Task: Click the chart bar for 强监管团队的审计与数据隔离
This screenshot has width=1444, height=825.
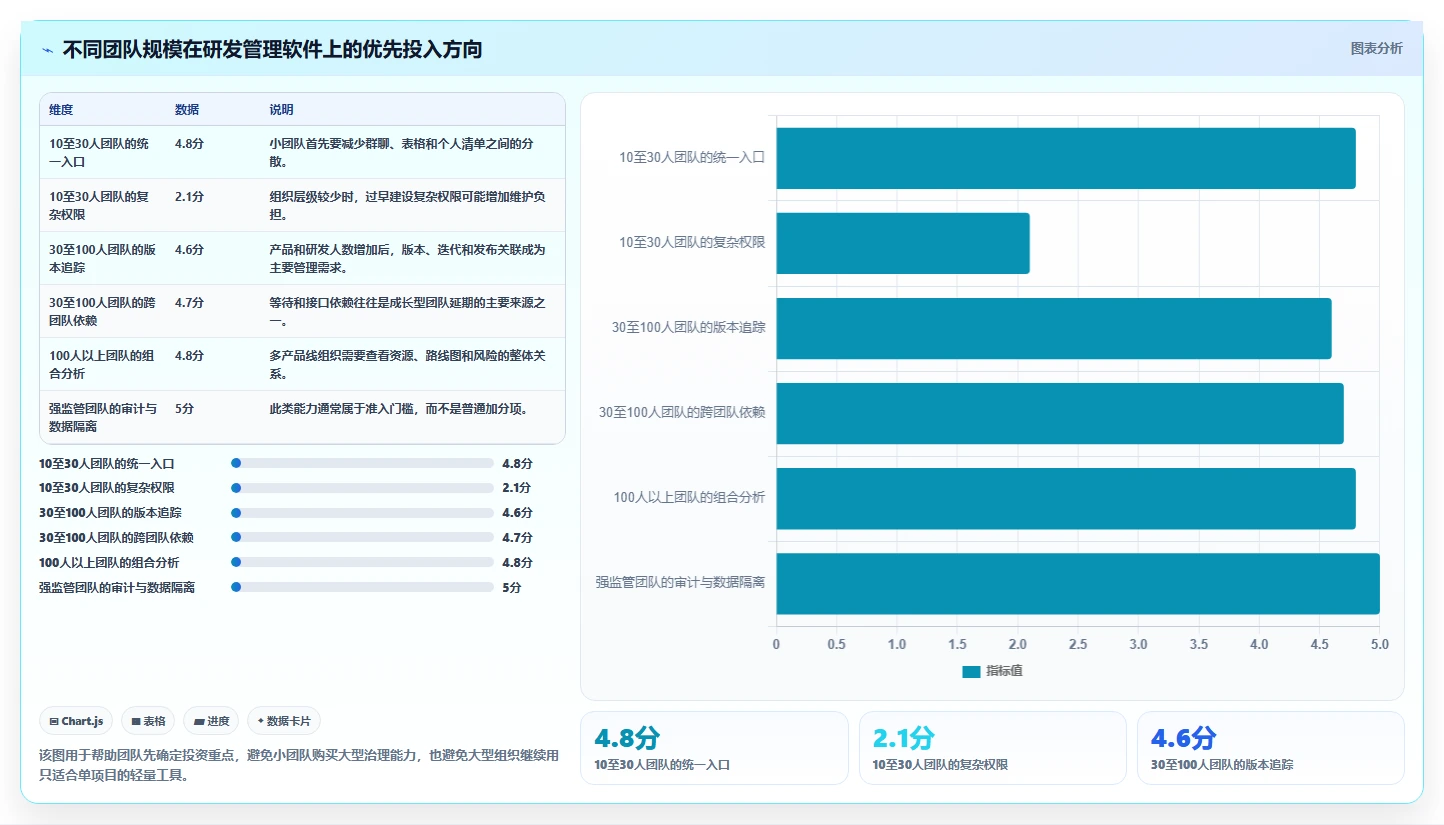Action: tap(1078, 583)
